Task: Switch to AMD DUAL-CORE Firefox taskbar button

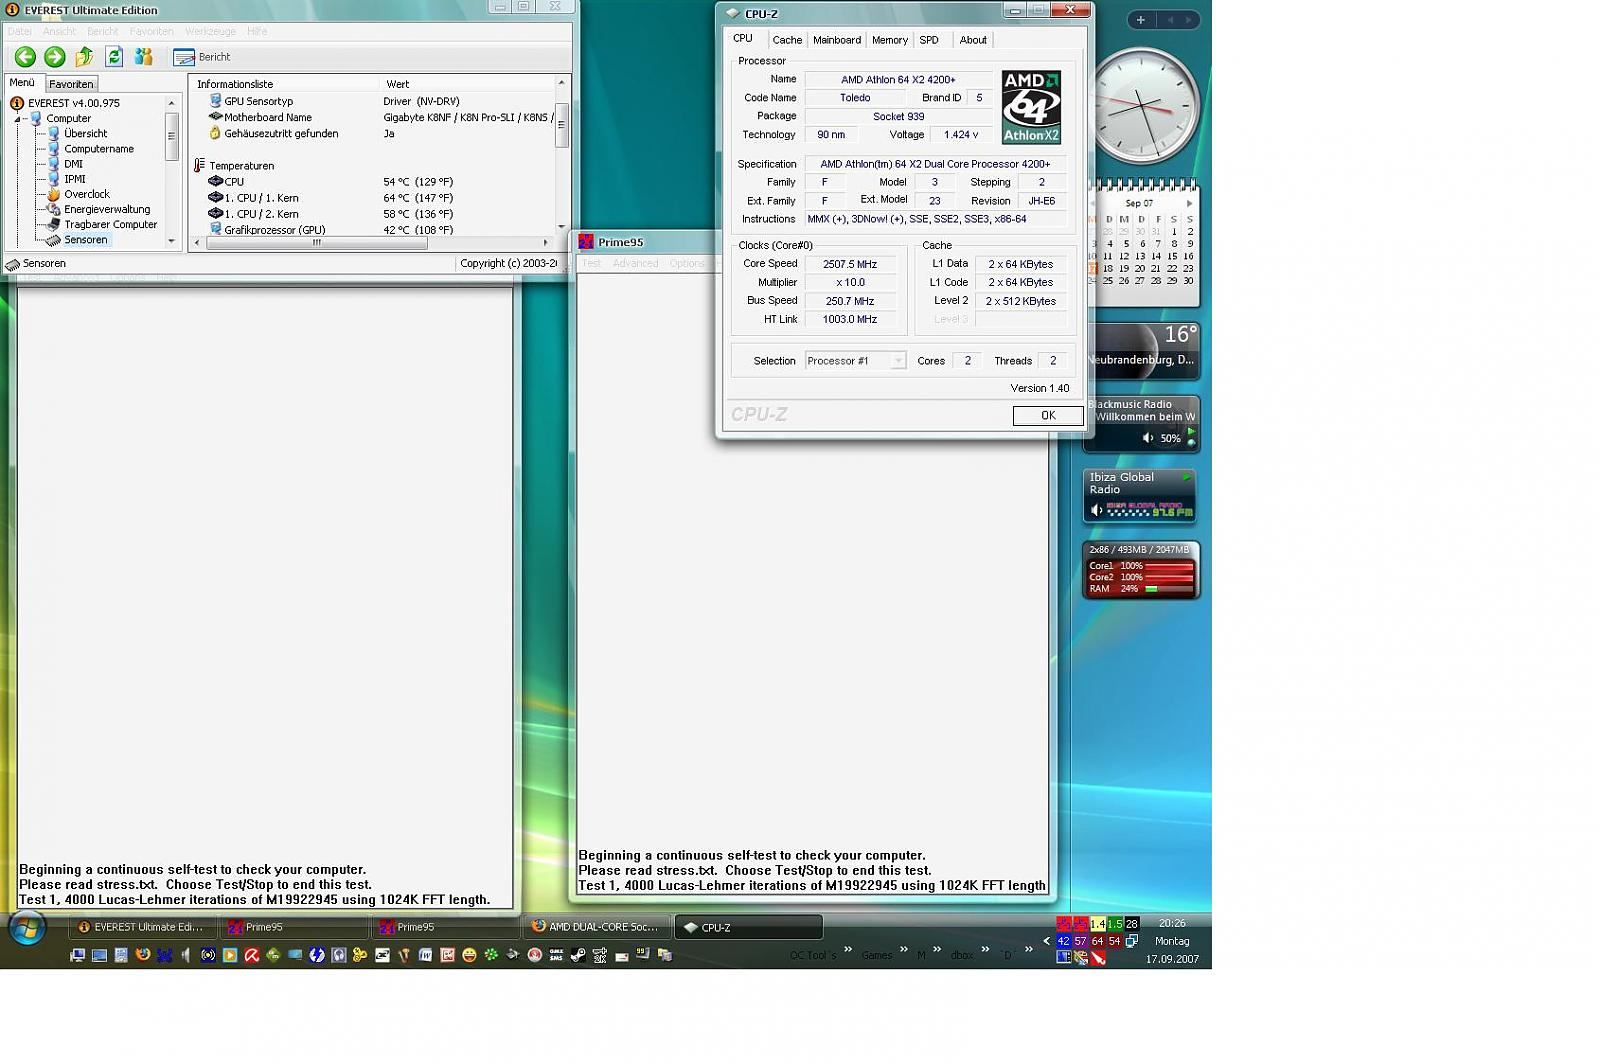Action: pos(596,928)
